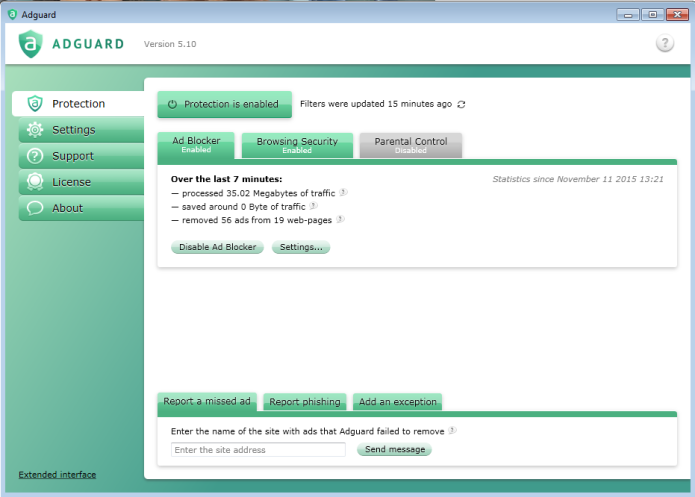Viewport: 695px width, 497px height.
Task: Click Adguard icon in window title bar
Action: point(12,15)
